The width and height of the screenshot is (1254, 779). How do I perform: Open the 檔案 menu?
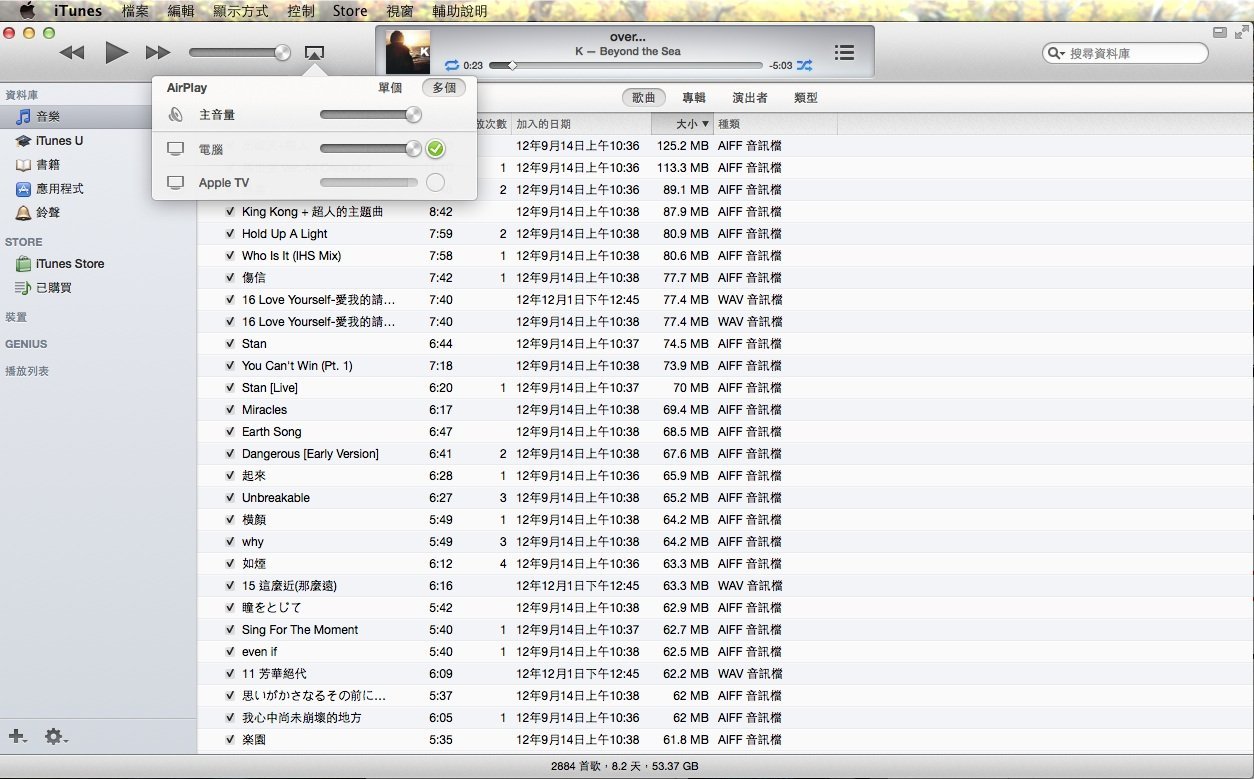(136, 11)
